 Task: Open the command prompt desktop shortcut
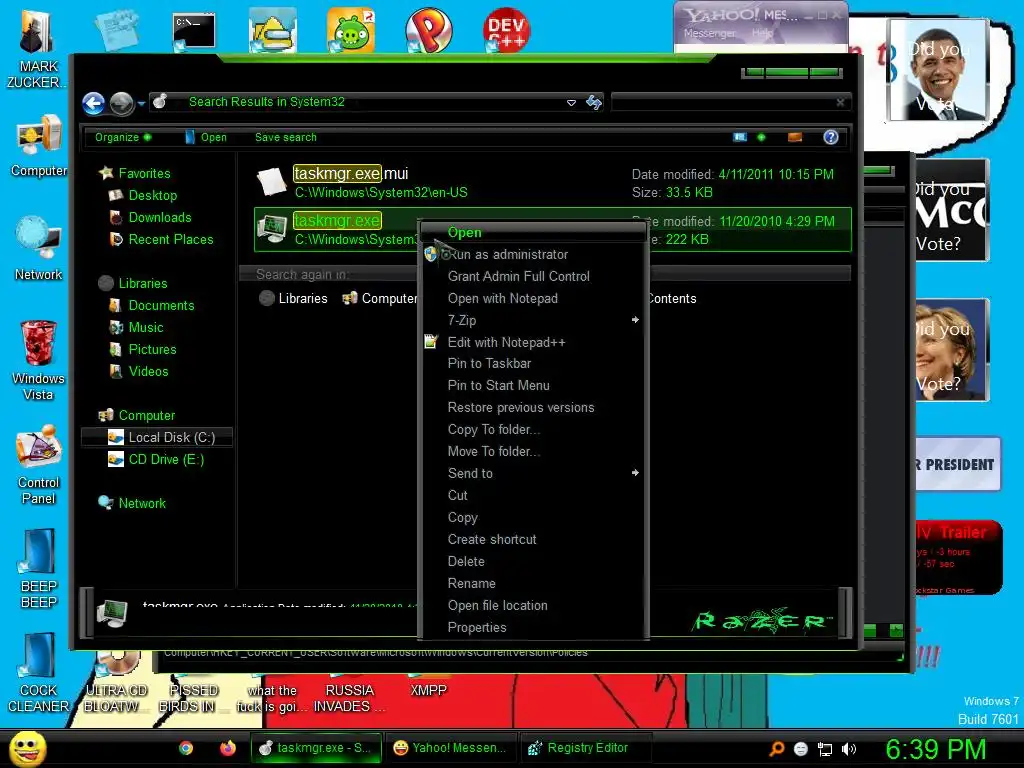point(194,31)
